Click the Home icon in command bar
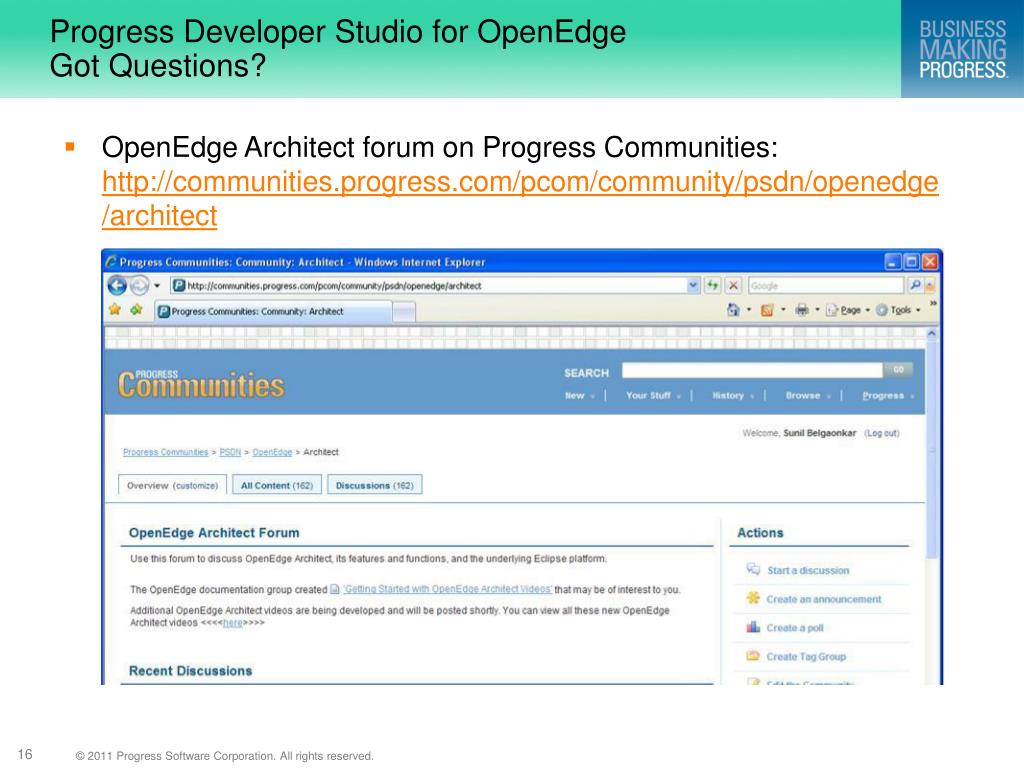The height and width of the screenshot is (768, 1024). [x=733, y=310]
